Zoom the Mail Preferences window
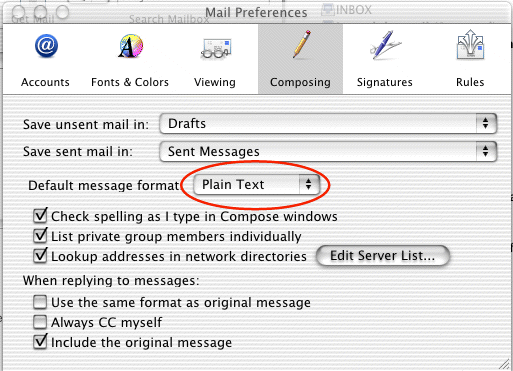This screenshot has width=513, height=371. (62, 12)
